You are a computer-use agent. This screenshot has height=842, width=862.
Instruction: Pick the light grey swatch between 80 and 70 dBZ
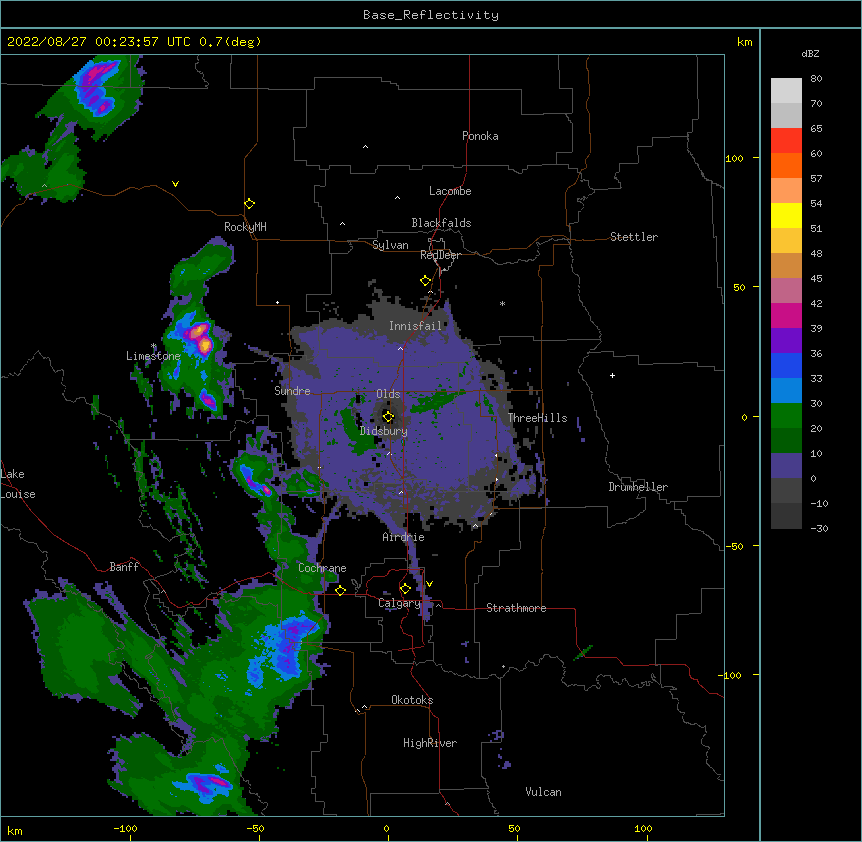[786, 91]
